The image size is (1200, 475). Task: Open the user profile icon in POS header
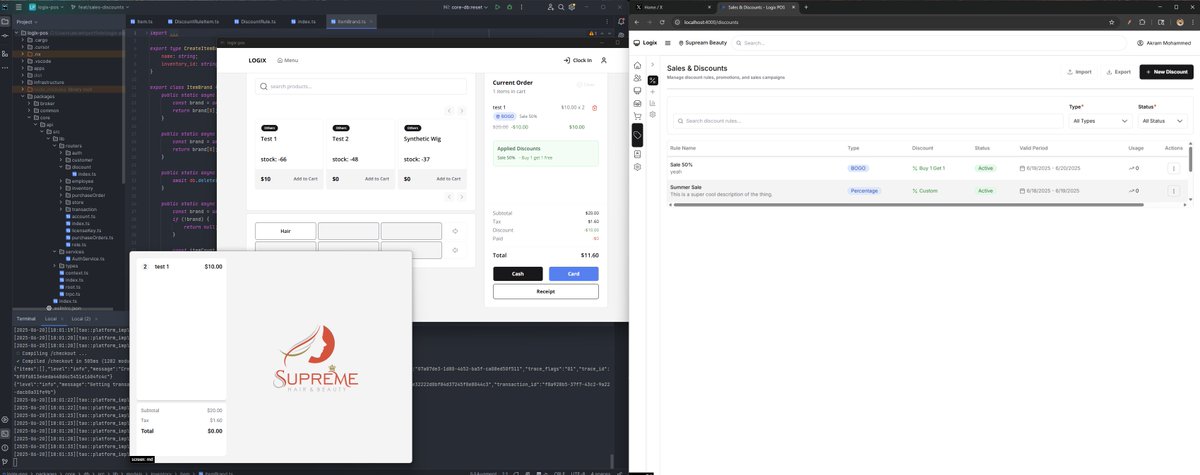click(x=604, y=60)
